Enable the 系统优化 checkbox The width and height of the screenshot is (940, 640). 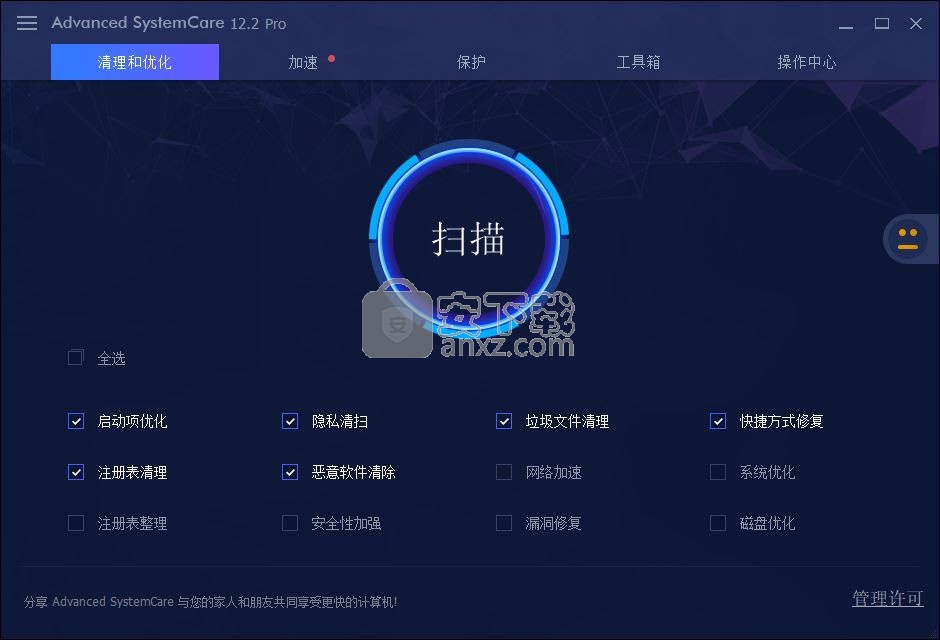coord(718,472)
